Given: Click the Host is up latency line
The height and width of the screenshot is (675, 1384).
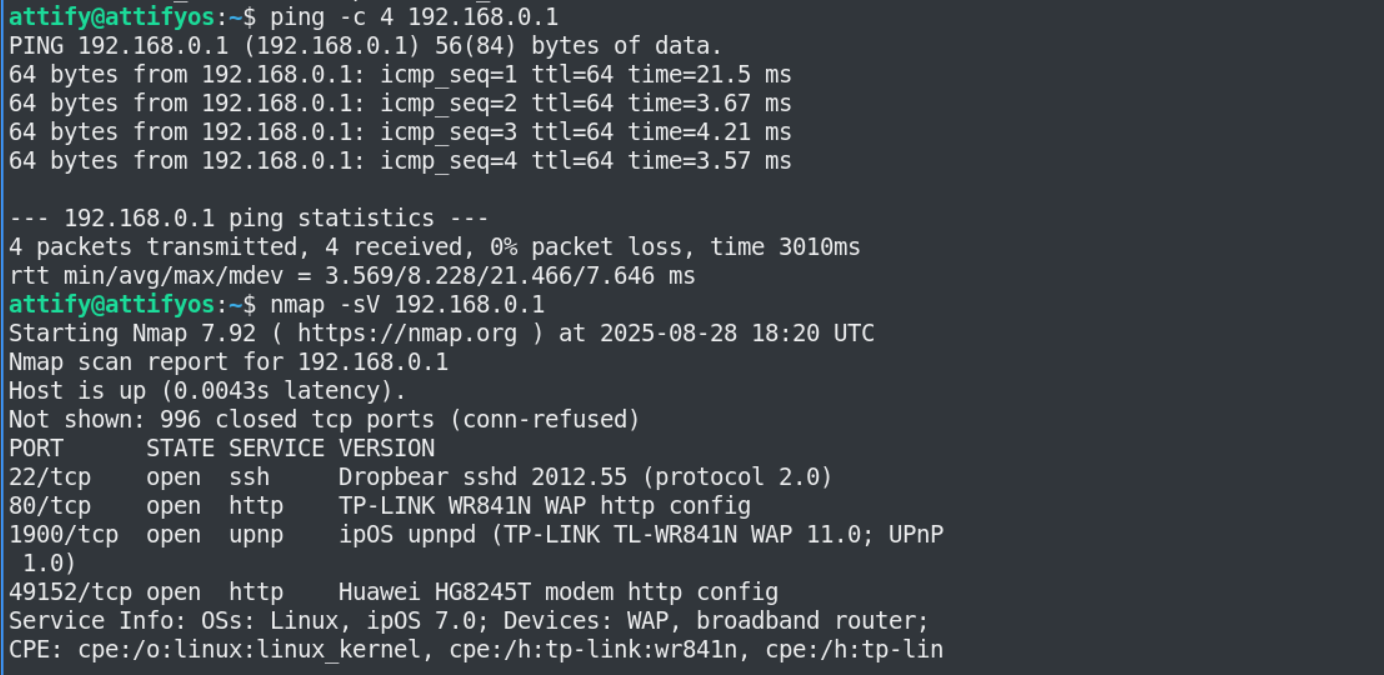Looking at the screenshot, I should pyautogui.click(x=207, y=391).
